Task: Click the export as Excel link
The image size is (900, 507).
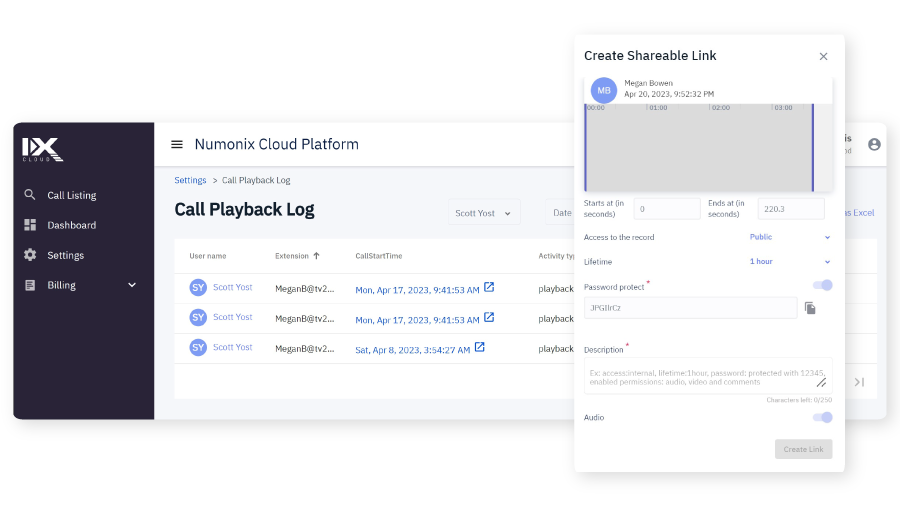Action: [x=859, y=212]
